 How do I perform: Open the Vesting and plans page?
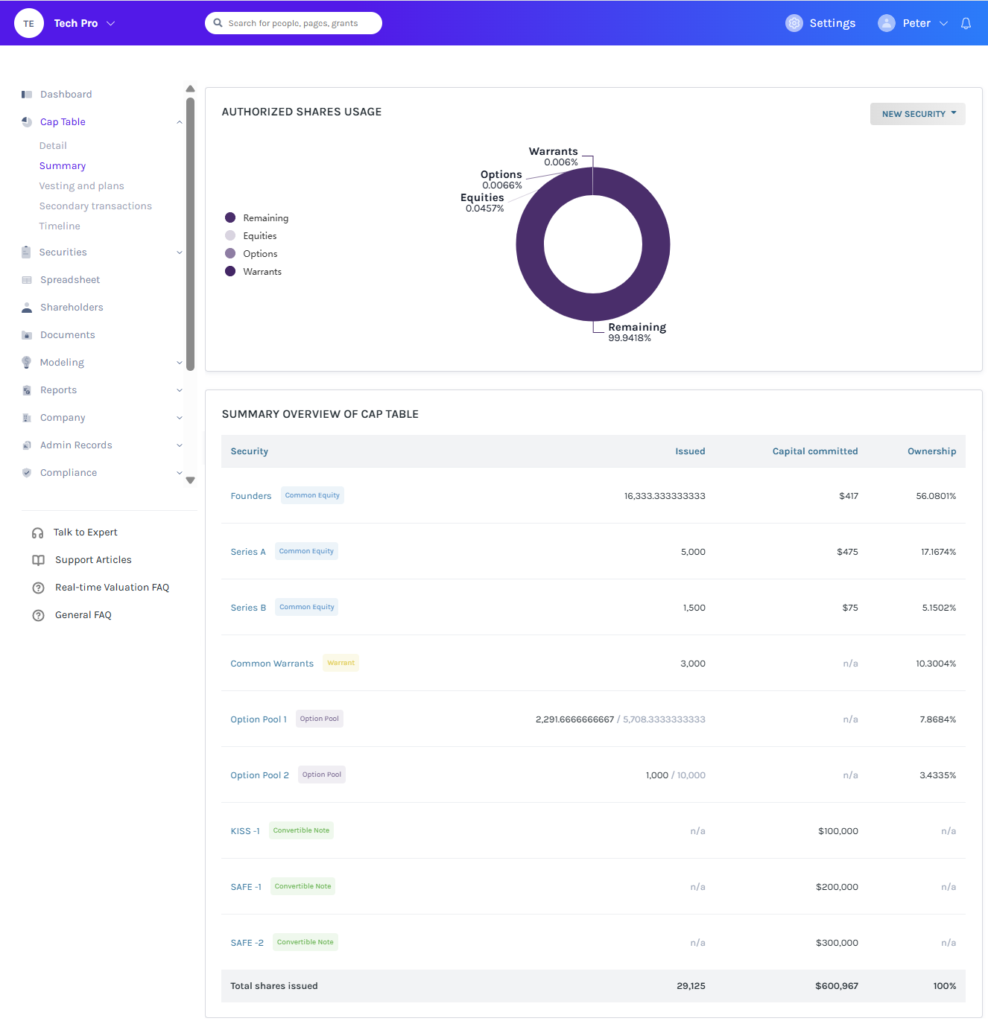tap(82, 186)
